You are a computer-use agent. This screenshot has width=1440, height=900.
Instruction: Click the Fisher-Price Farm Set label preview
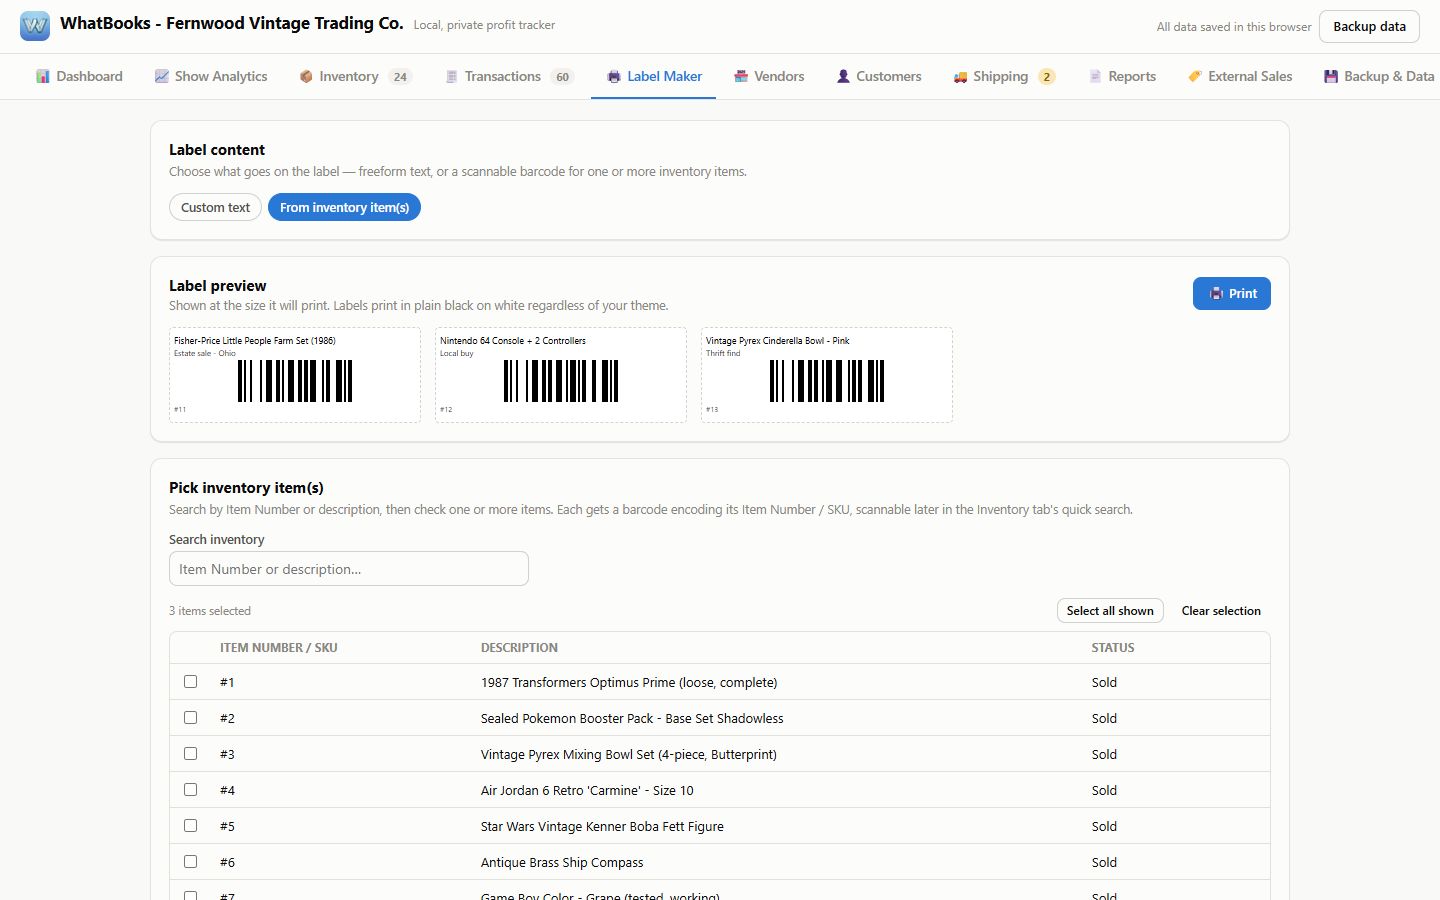tap(295, 375)
